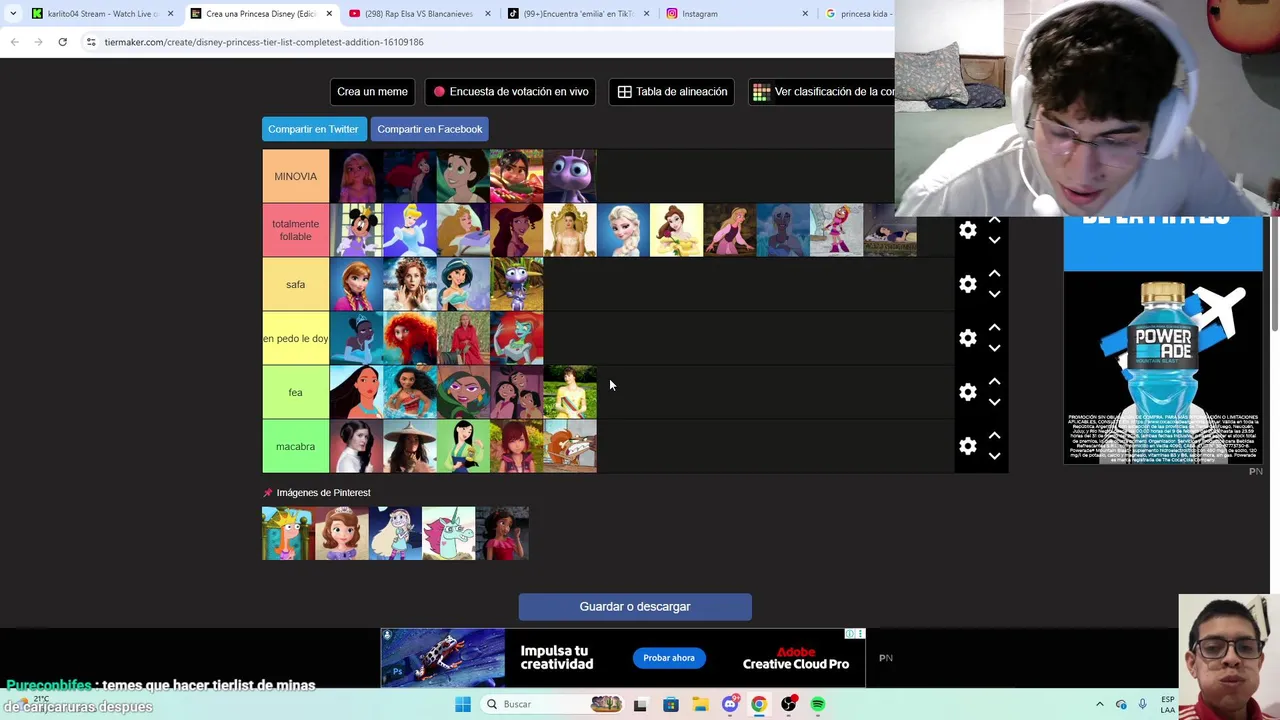1280x720 pixels.
Task: Click the yellow 'safa' tier label
Action: (295, 284)
